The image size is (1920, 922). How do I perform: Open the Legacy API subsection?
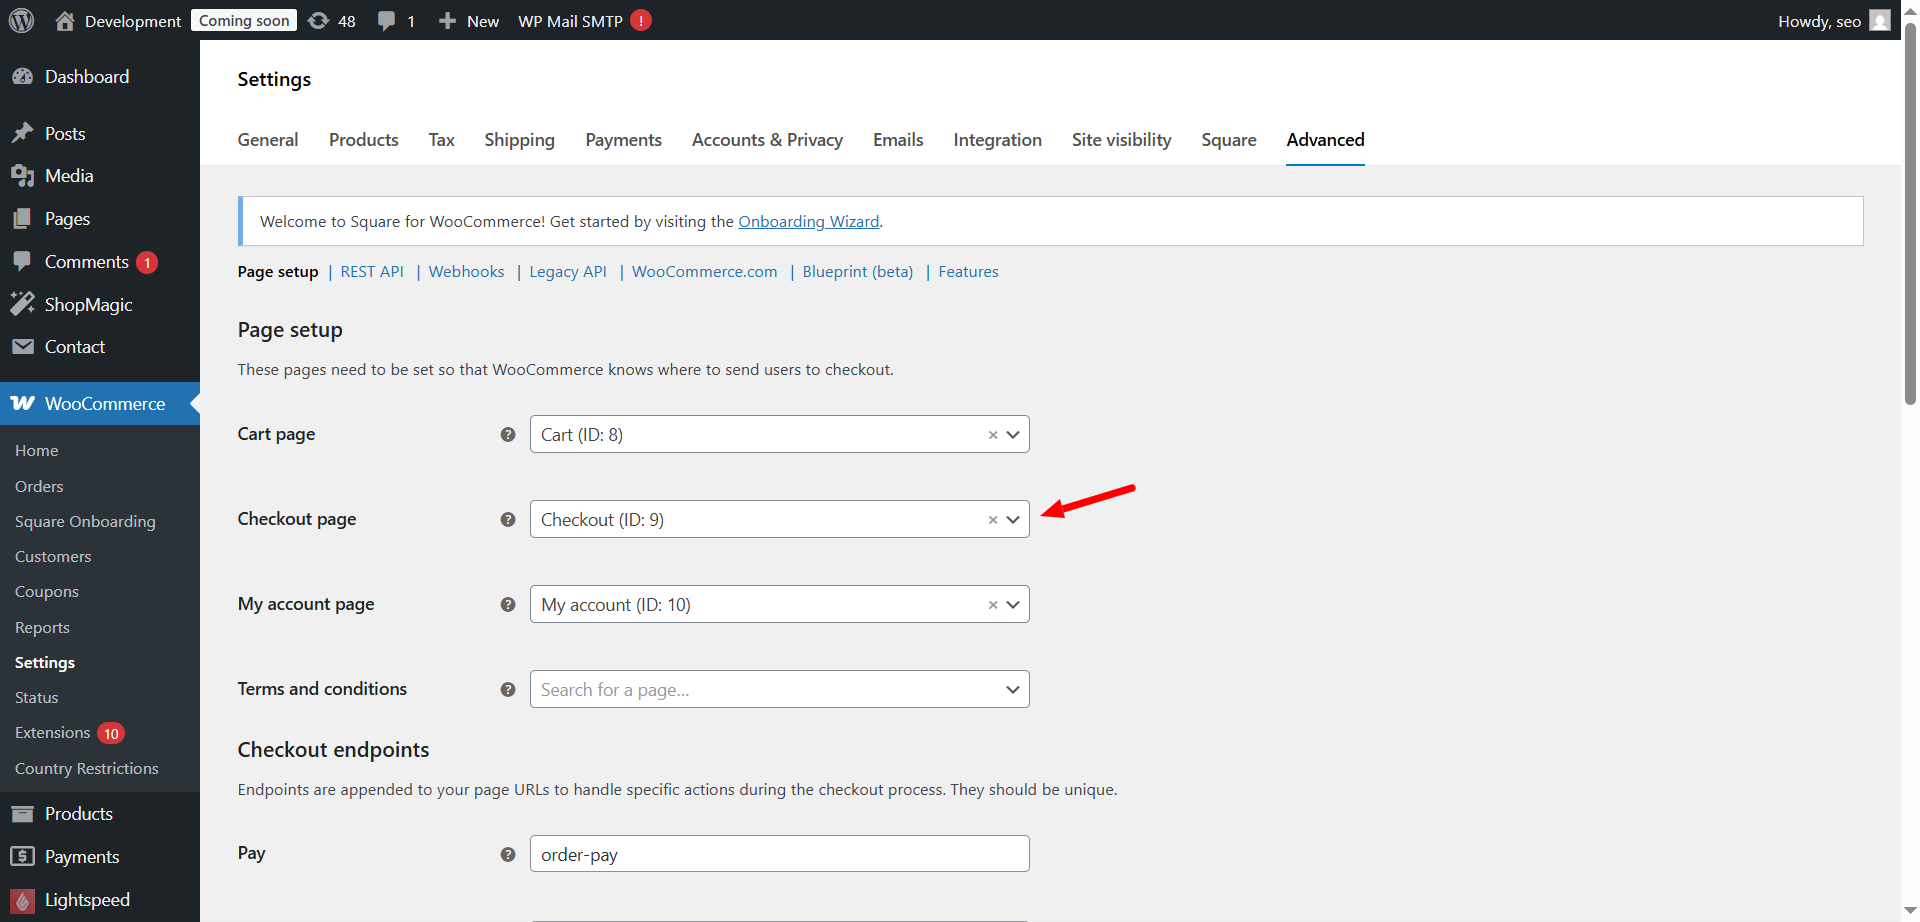(568, 272)
